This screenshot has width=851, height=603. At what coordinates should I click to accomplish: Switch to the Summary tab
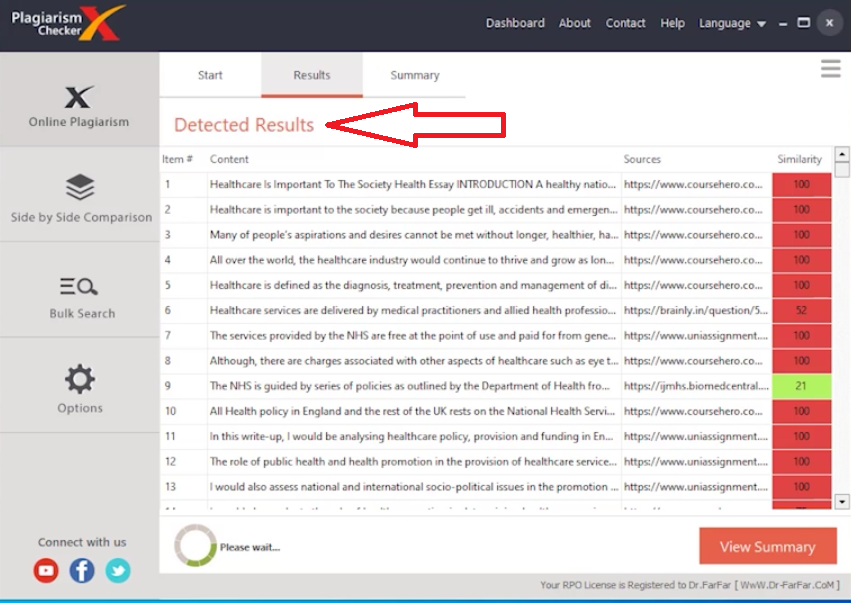[415, 75]
